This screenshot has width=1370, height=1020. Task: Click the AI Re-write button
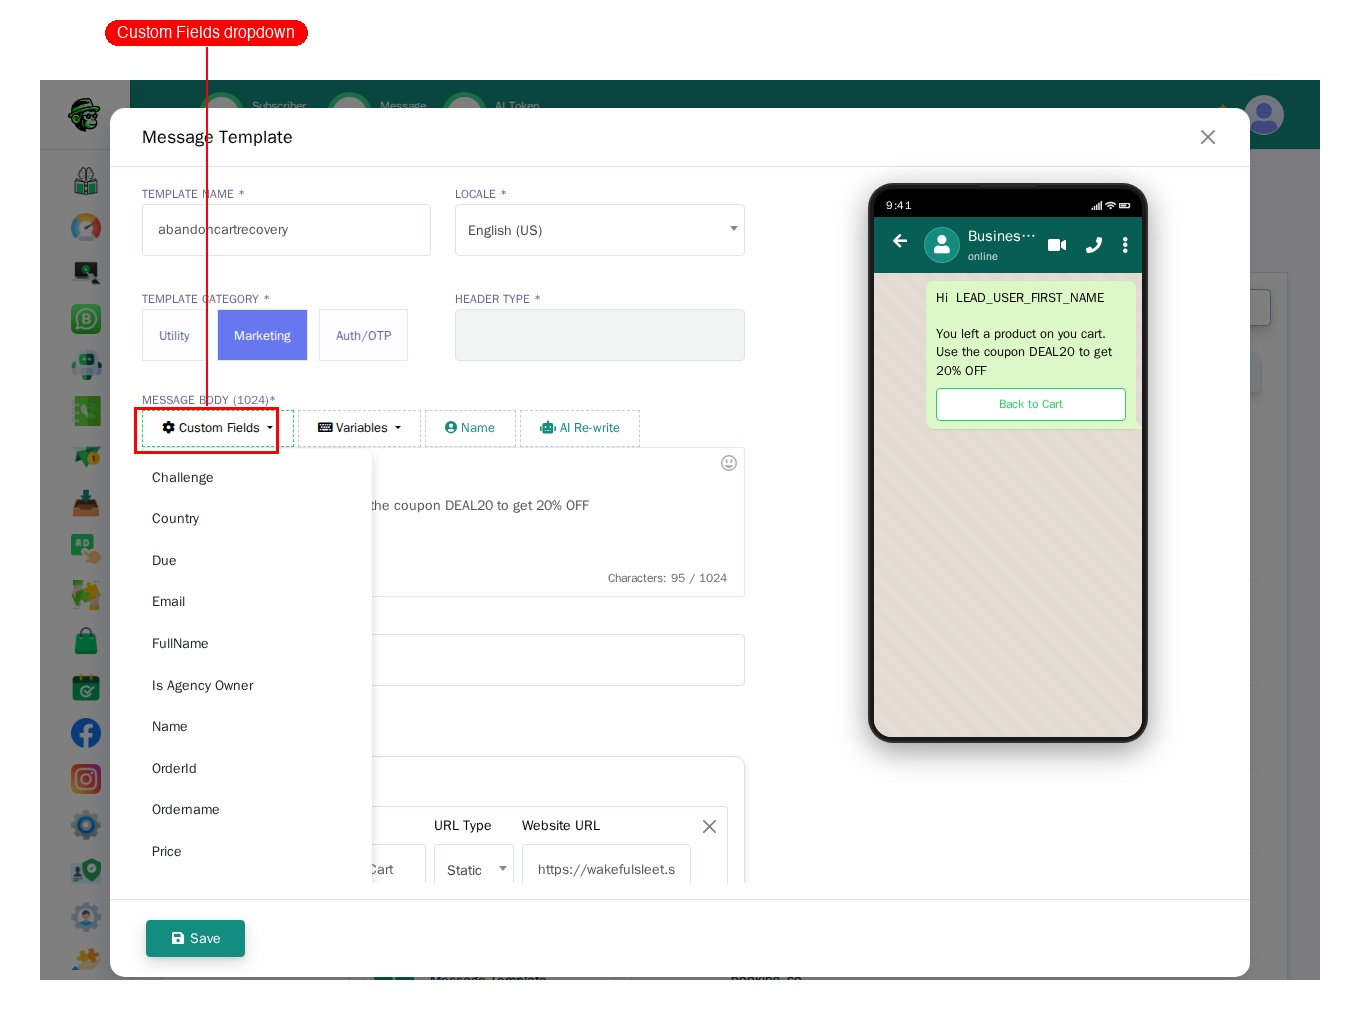580,428
